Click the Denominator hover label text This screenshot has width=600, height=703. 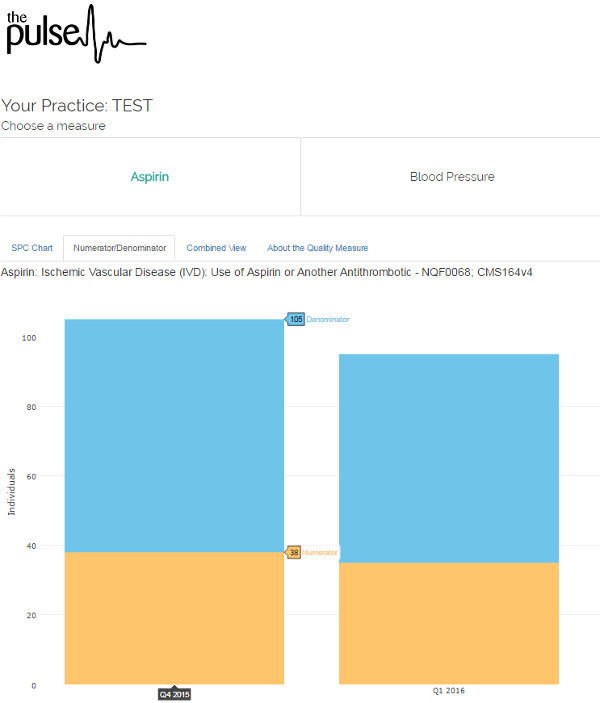tap(328, 319)
